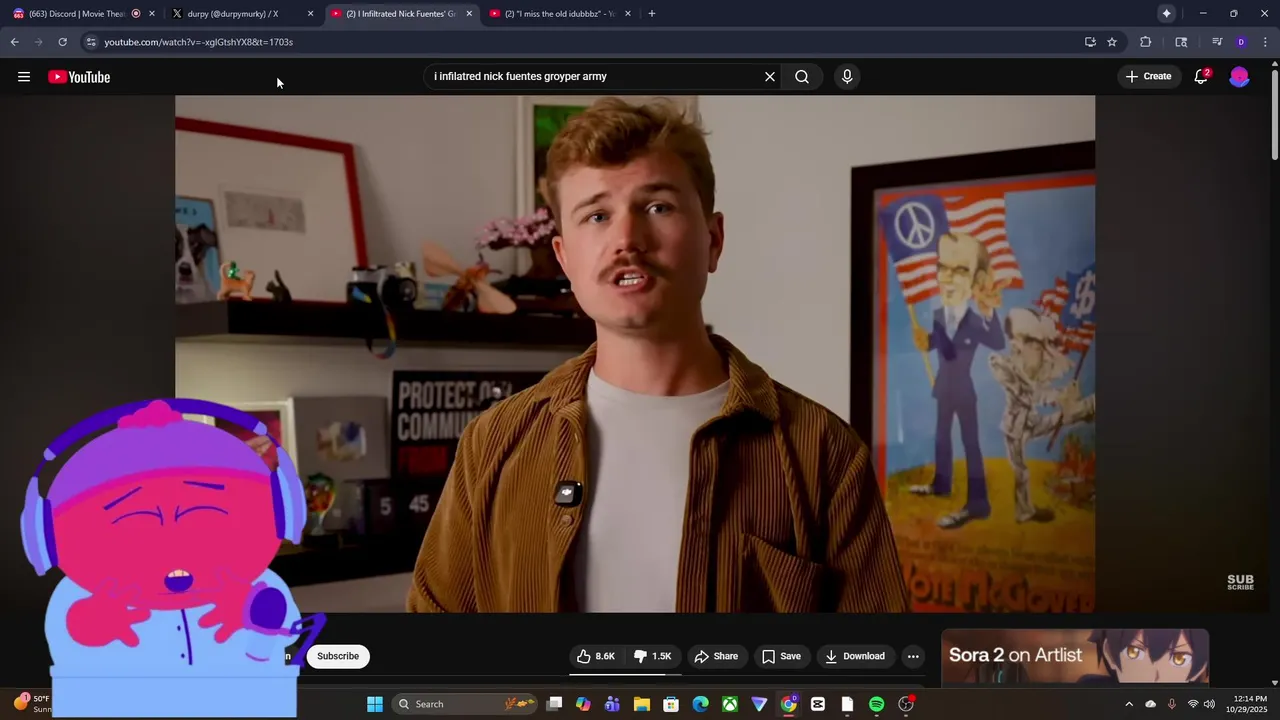1280x720 pixels.
Task: Open network Wi-Fi settings in tray
Action: pyautogui.click(x=1192, y=704)
